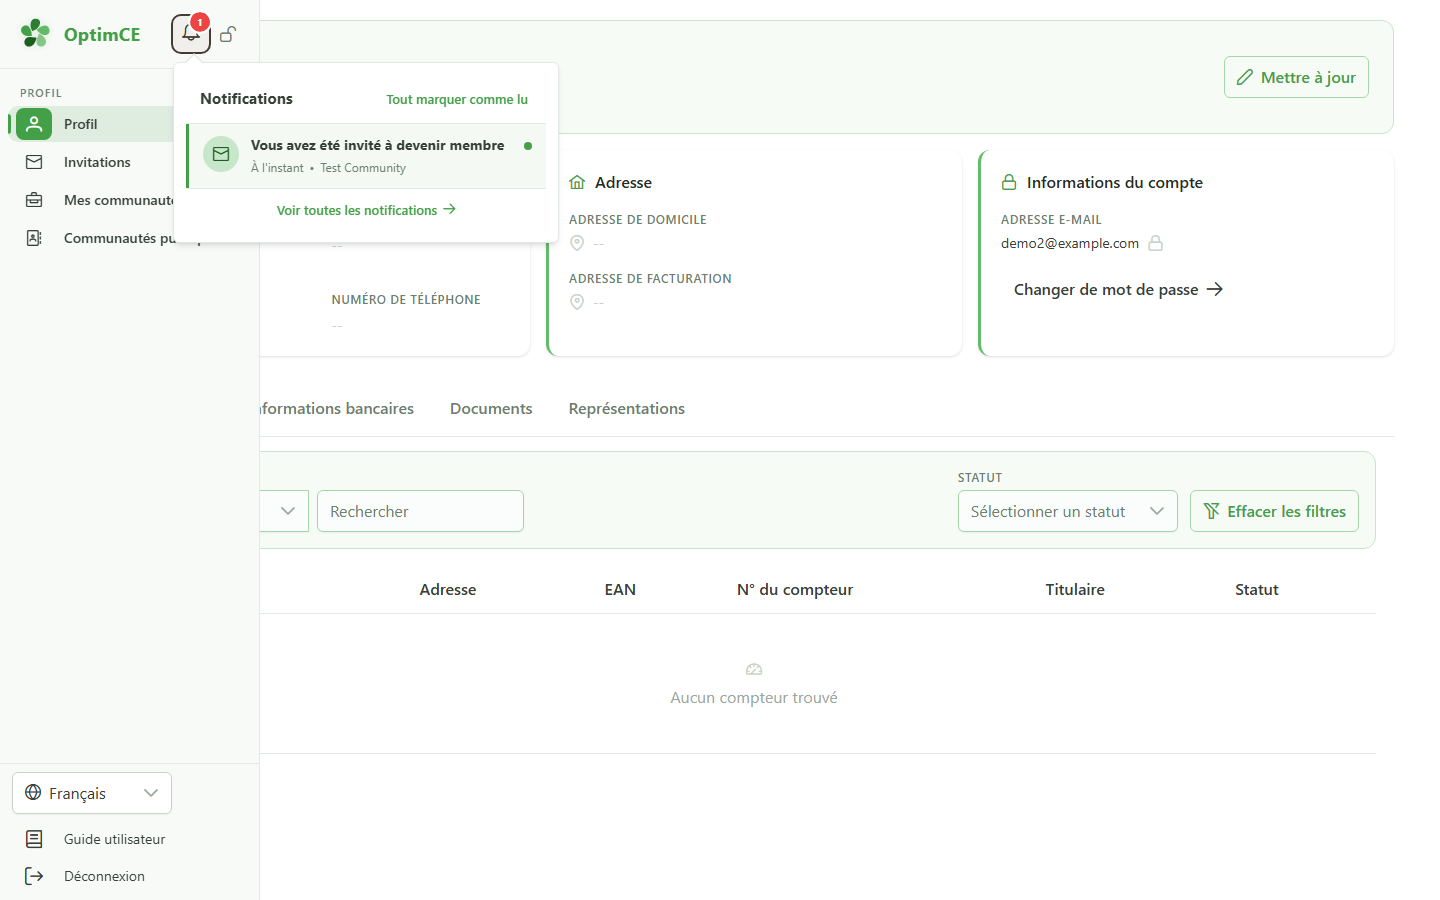The image size is (1440, 900).
Task: Open the Informations bancaires tab
Action: coord(336,408)
